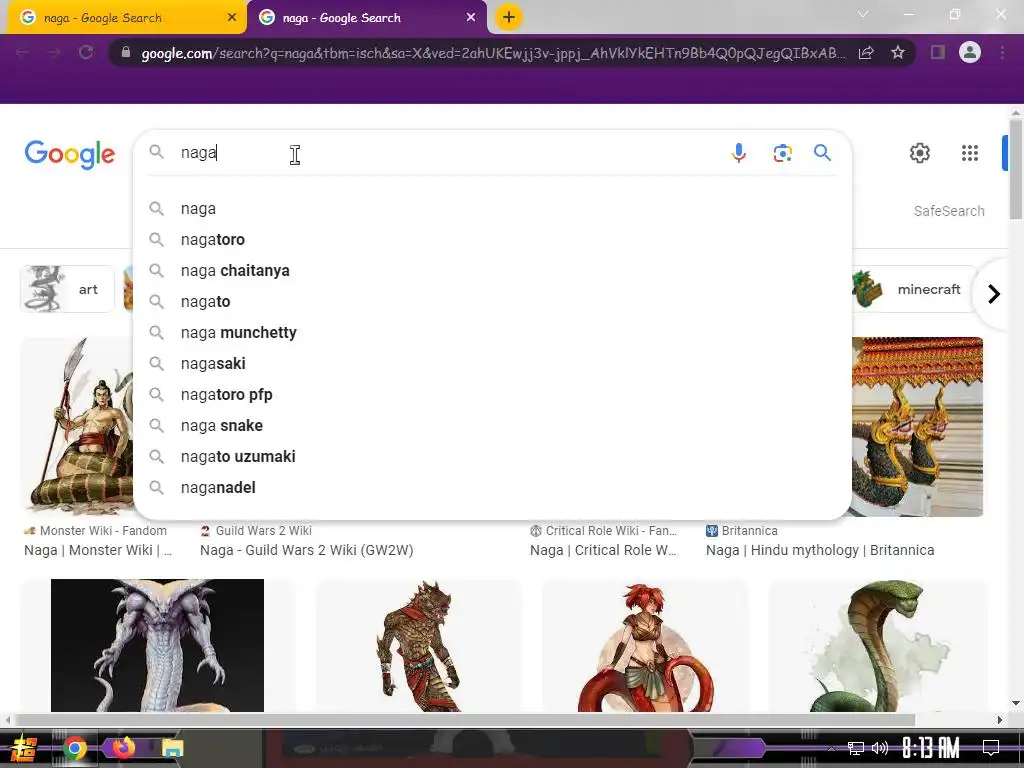The image size is (1024, 768).
Task: Share this page icon in address bar
Action: tap(866, 53)
